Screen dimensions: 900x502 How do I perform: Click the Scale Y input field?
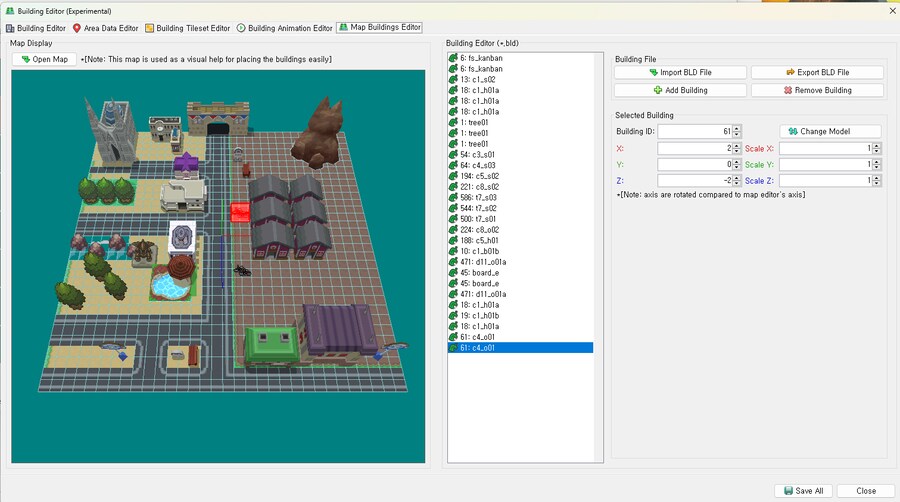(x=825, y=164)
